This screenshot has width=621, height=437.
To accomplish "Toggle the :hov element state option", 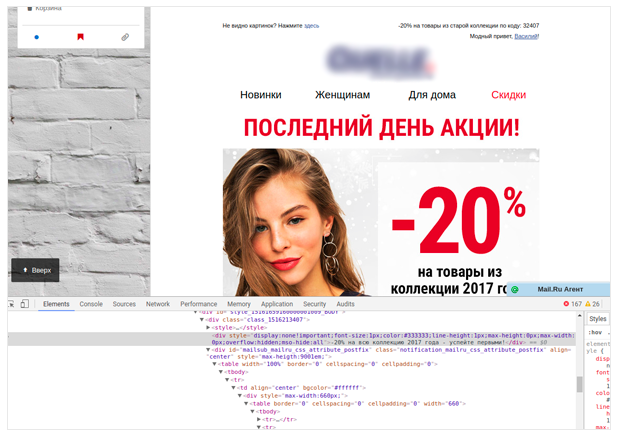I will point(595,332).
